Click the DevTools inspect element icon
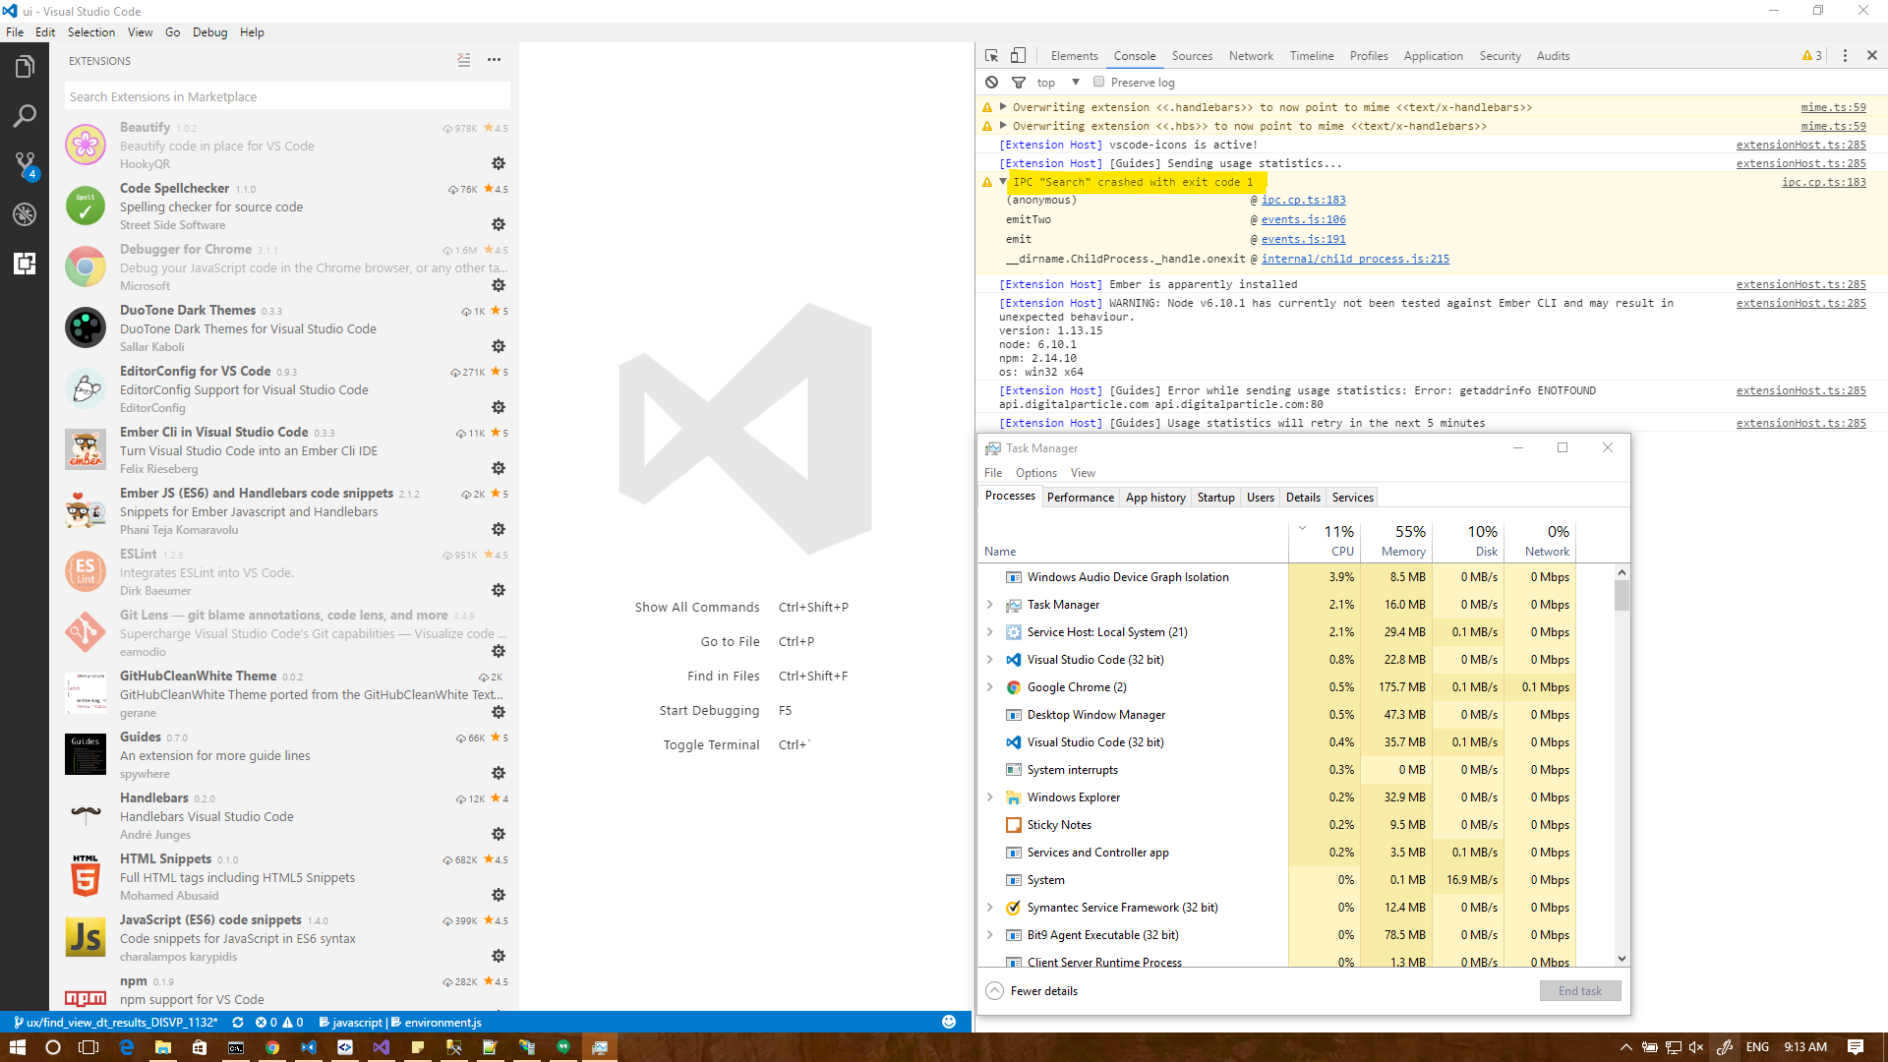 [991, 56]
